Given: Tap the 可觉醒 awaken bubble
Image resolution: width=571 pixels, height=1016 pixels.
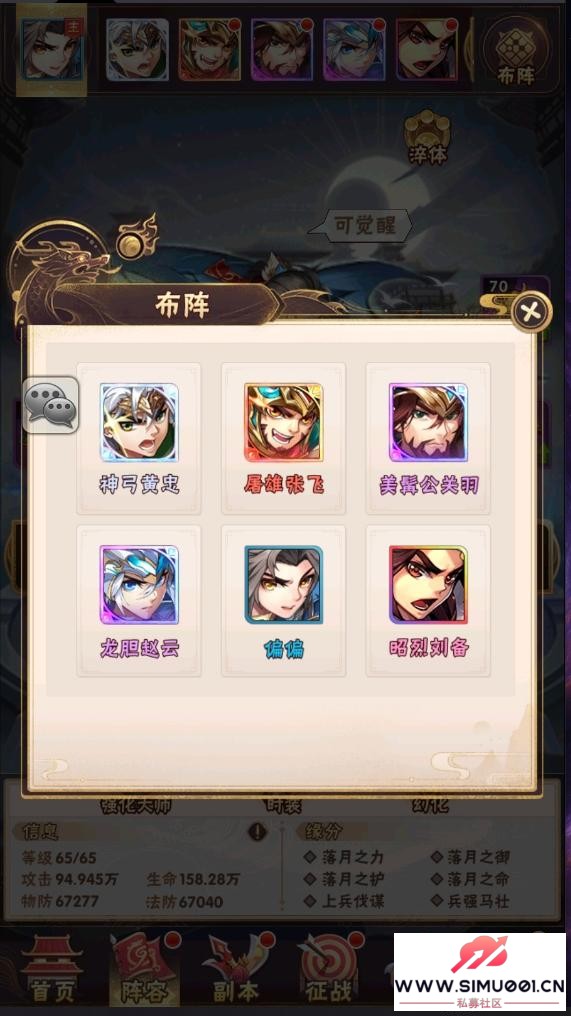Looking at the screenshot, I should point(364,226).
